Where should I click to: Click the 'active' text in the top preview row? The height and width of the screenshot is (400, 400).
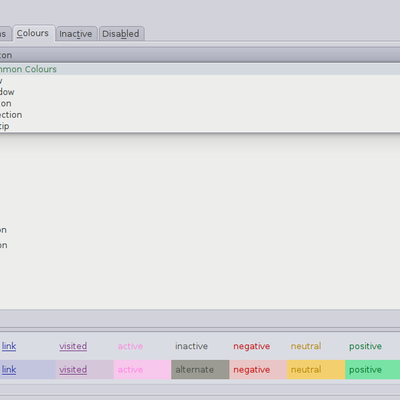tap(130, 346)
